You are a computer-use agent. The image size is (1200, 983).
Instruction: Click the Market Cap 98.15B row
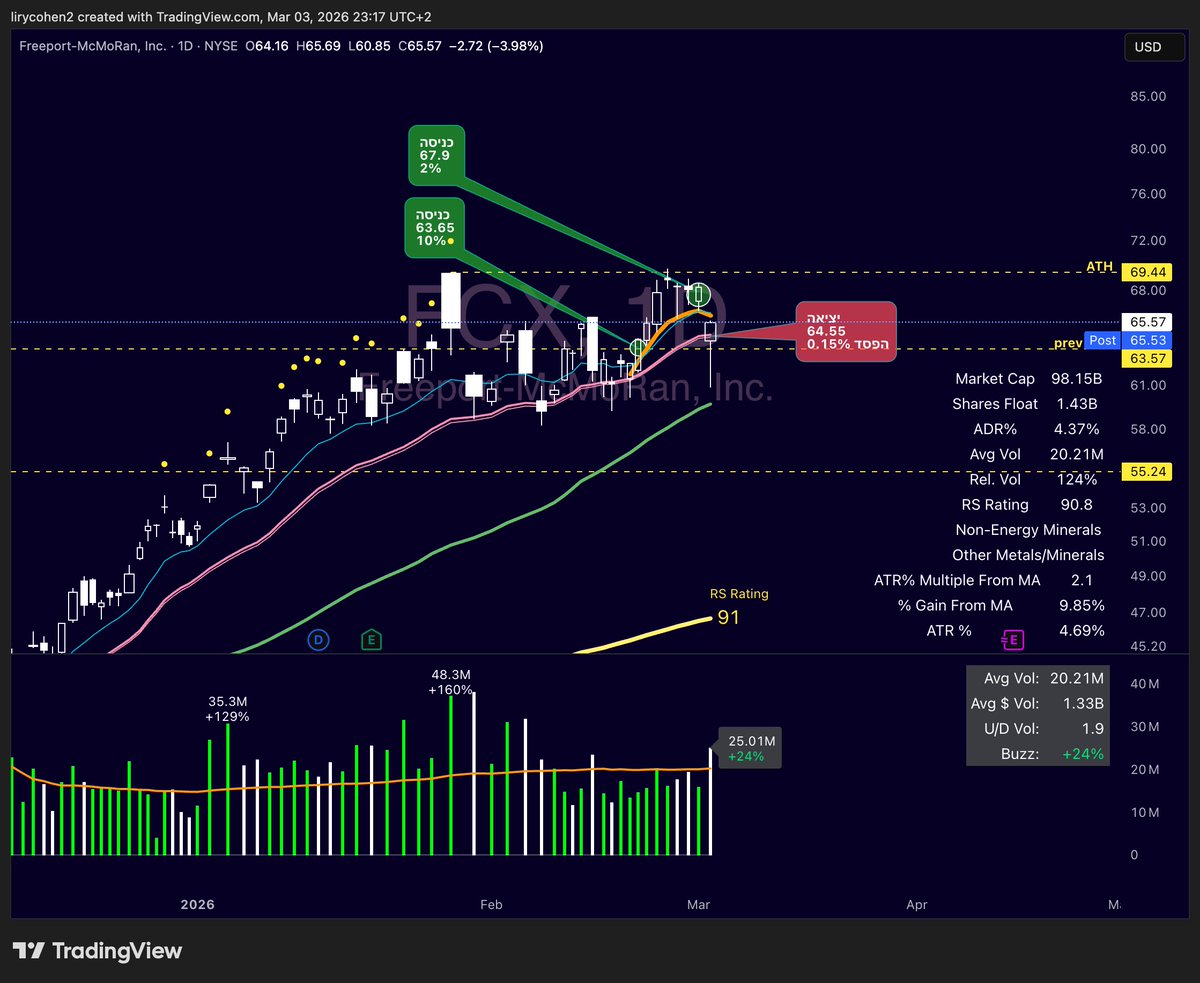(1029, 379)
